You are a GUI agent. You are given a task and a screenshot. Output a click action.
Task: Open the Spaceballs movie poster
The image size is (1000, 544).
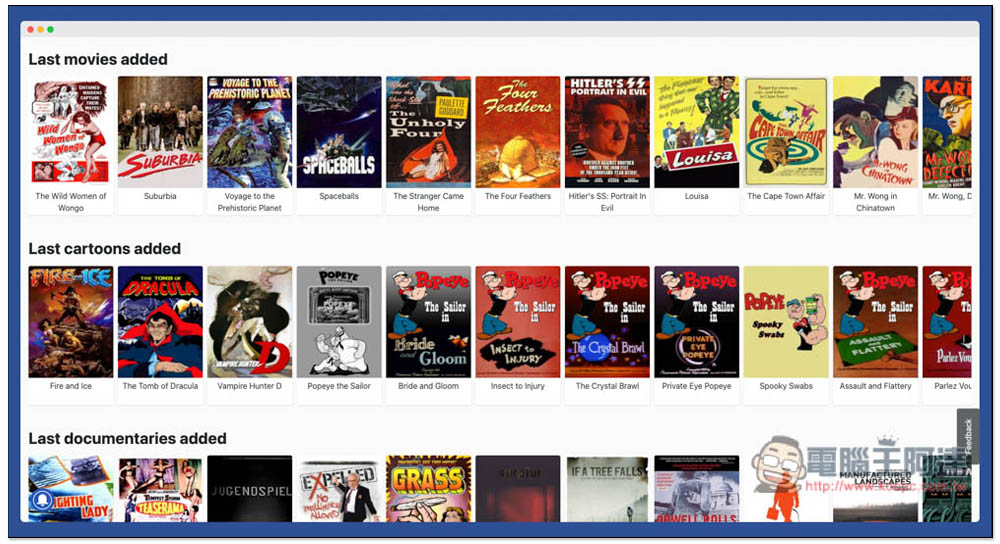[339, 132]
